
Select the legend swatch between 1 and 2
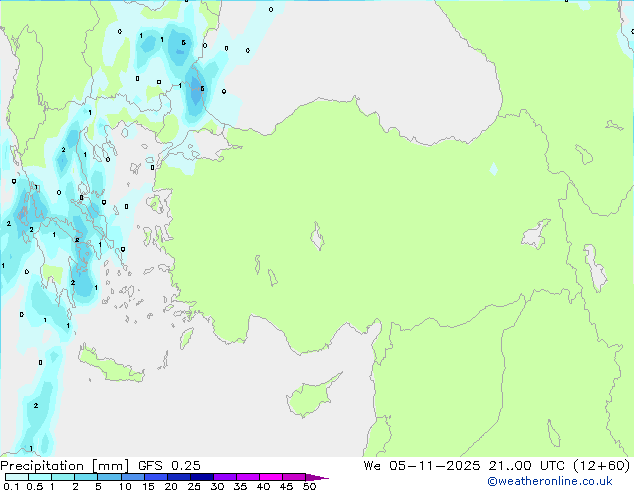pyautogui.click(x=63, y=477)
